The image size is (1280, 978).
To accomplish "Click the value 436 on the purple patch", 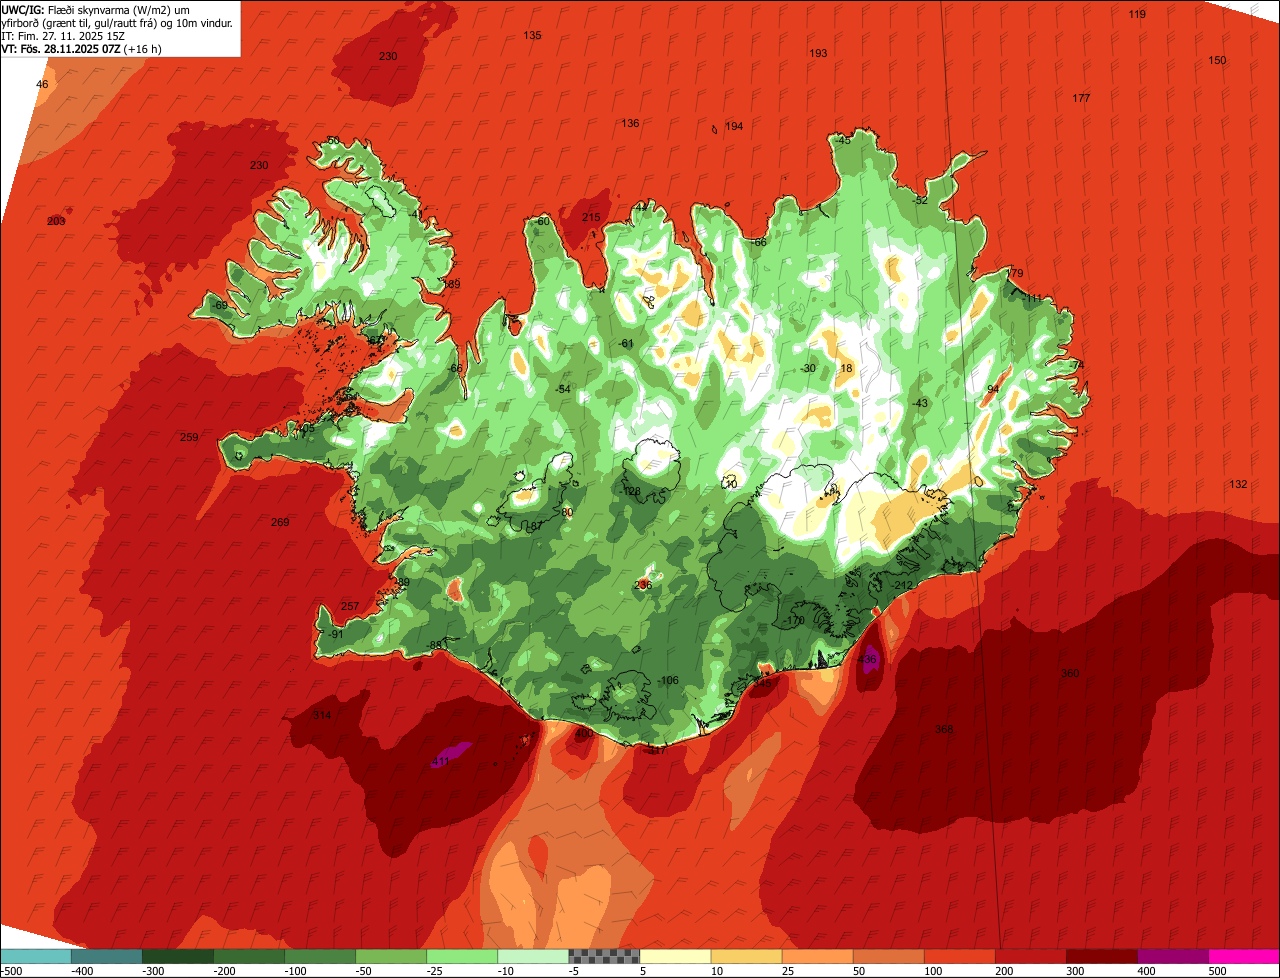I will 867,659.
